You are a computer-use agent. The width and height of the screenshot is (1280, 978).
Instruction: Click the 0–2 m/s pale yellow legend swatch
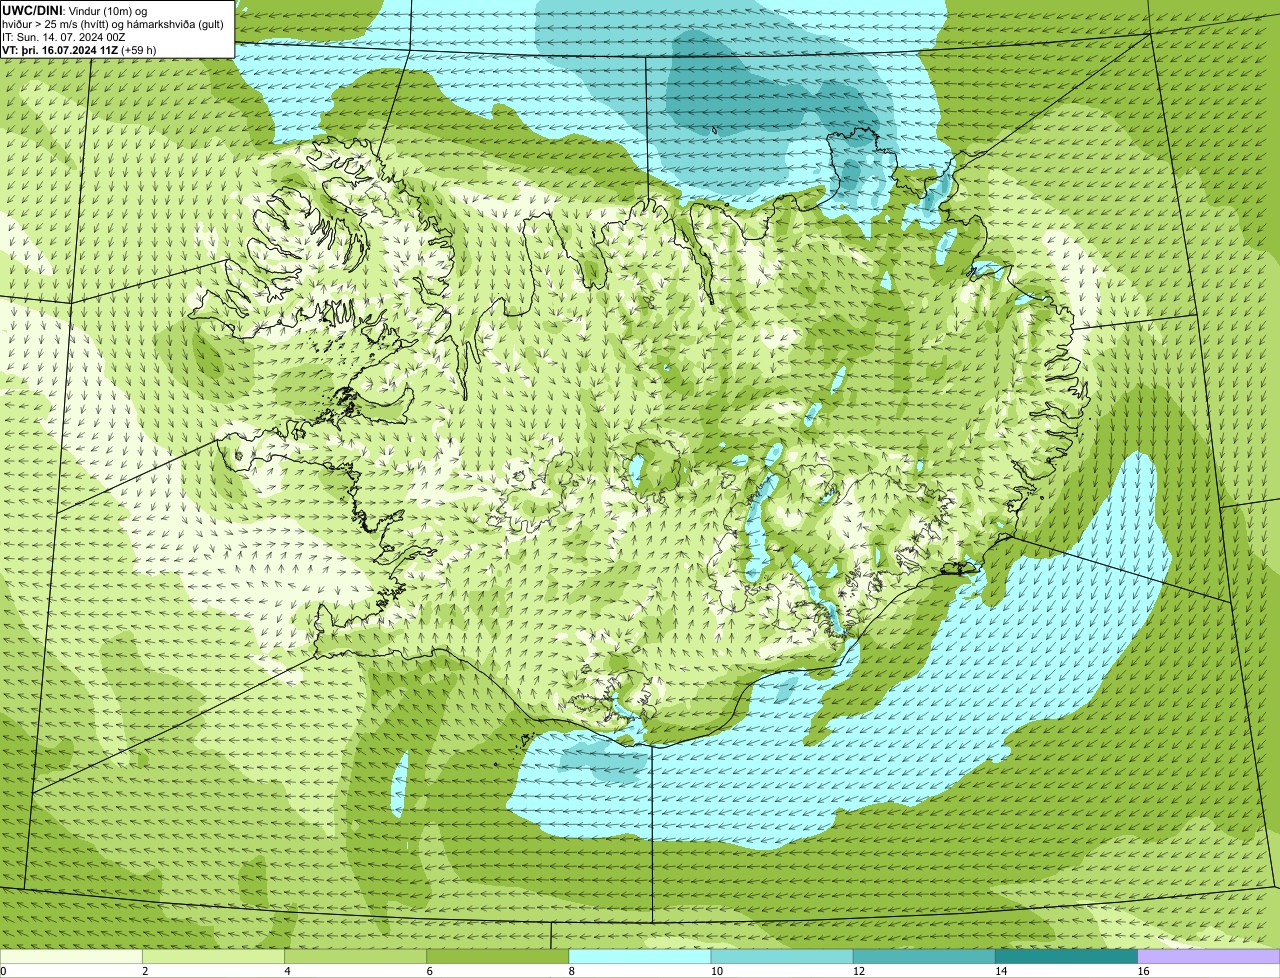tap(71, 957)
